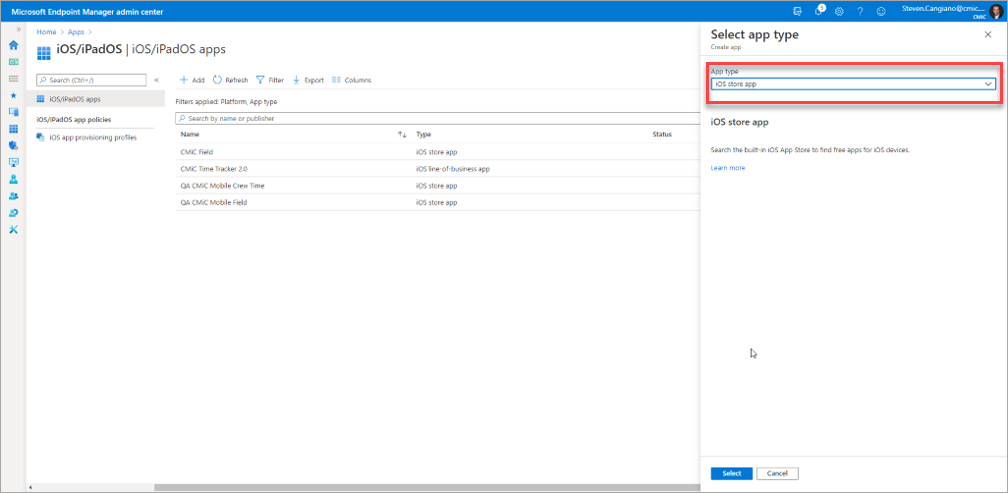This screenshot has width=1008, height=493.
Task: Close the Select app type panel
Action: click(x=988, y=35)
